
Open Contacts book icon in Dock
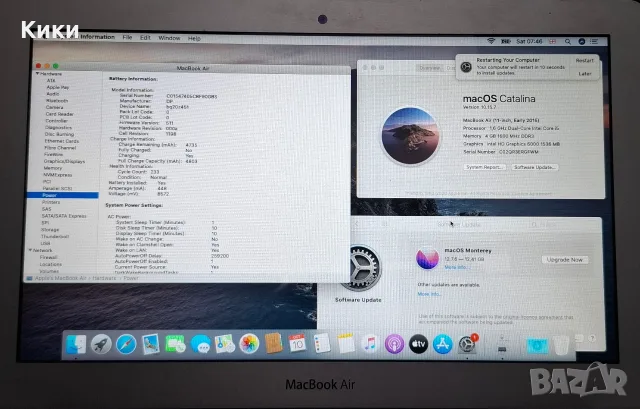point(273,343)
